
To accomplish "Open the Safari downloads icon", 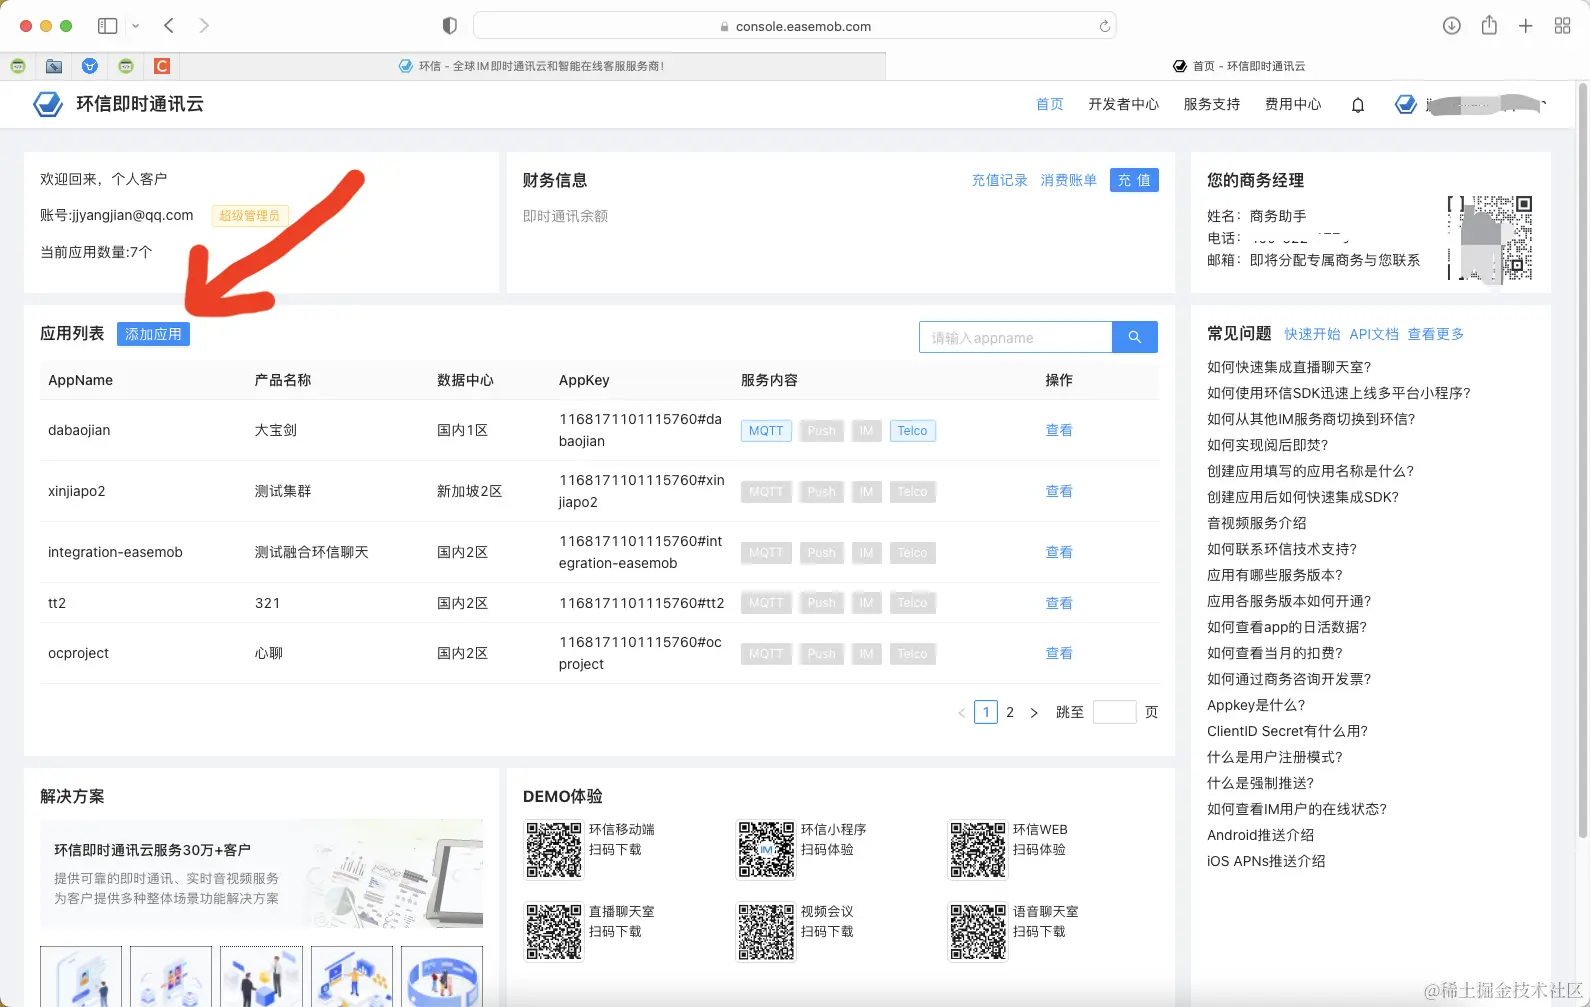I will coord(1452,26).
